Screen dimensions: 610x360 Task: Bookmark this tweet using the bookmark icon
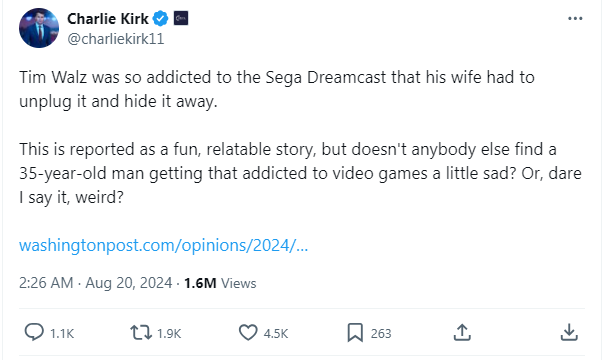355,333
